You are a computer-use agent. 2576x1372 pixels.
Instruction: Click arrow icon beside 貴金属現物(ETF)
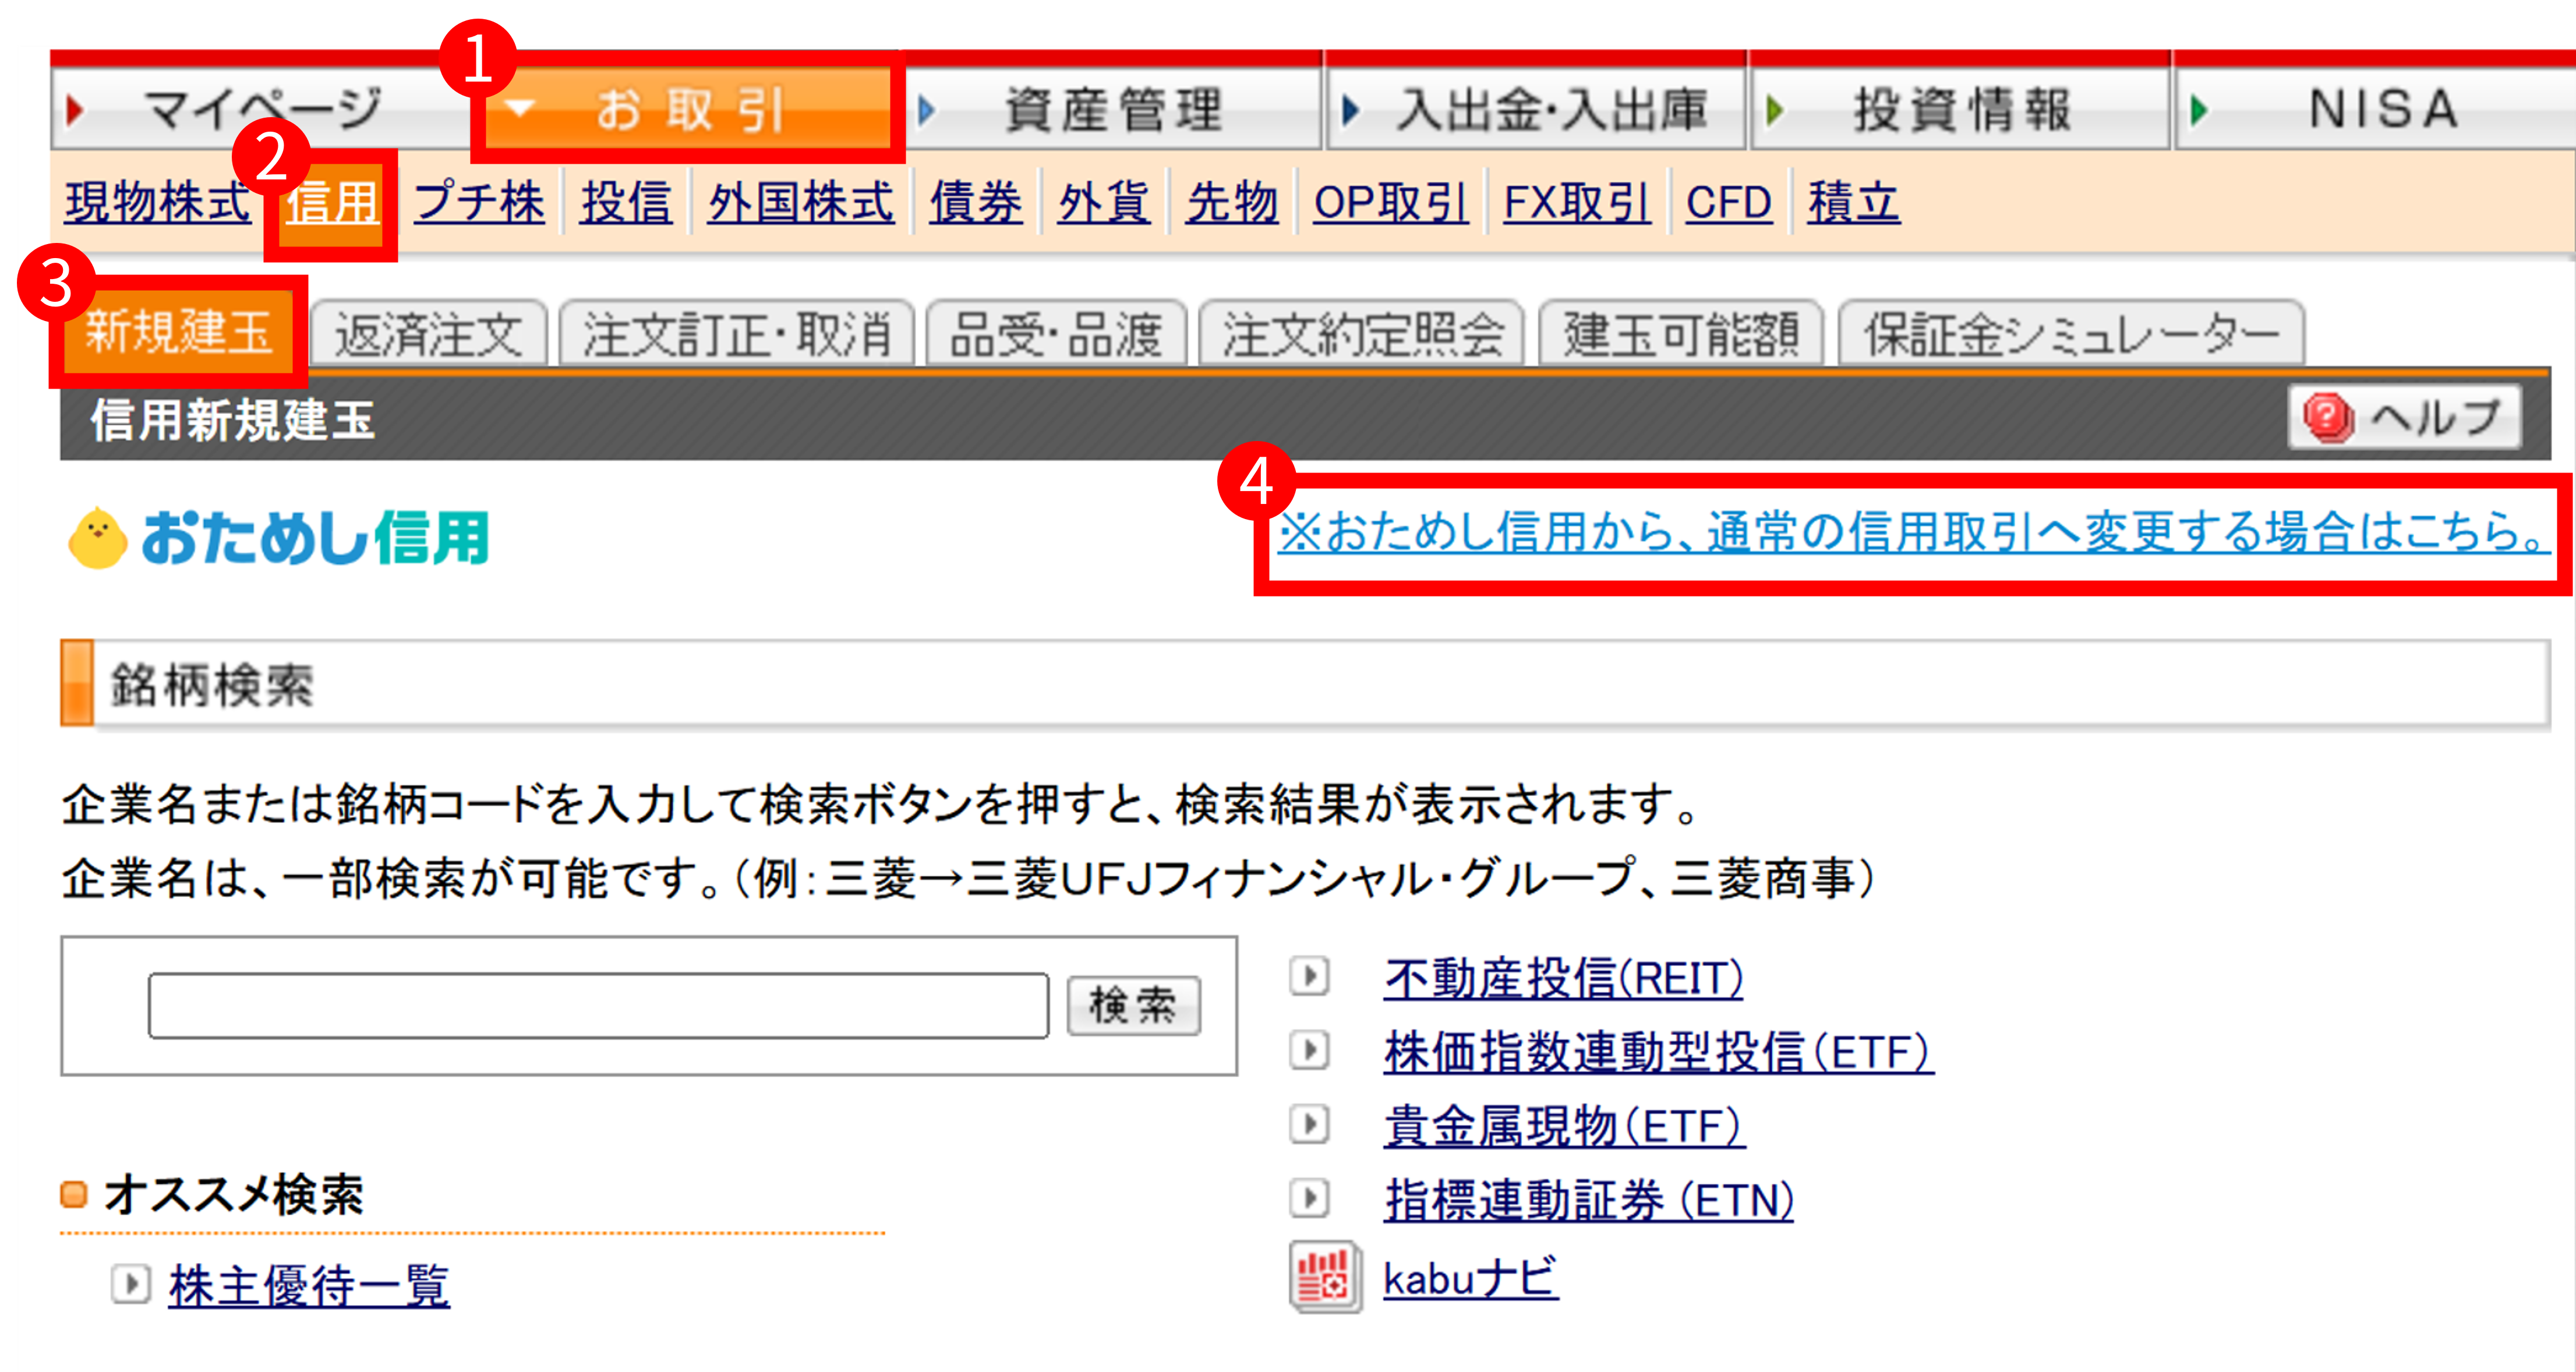click(1309, 1124)
